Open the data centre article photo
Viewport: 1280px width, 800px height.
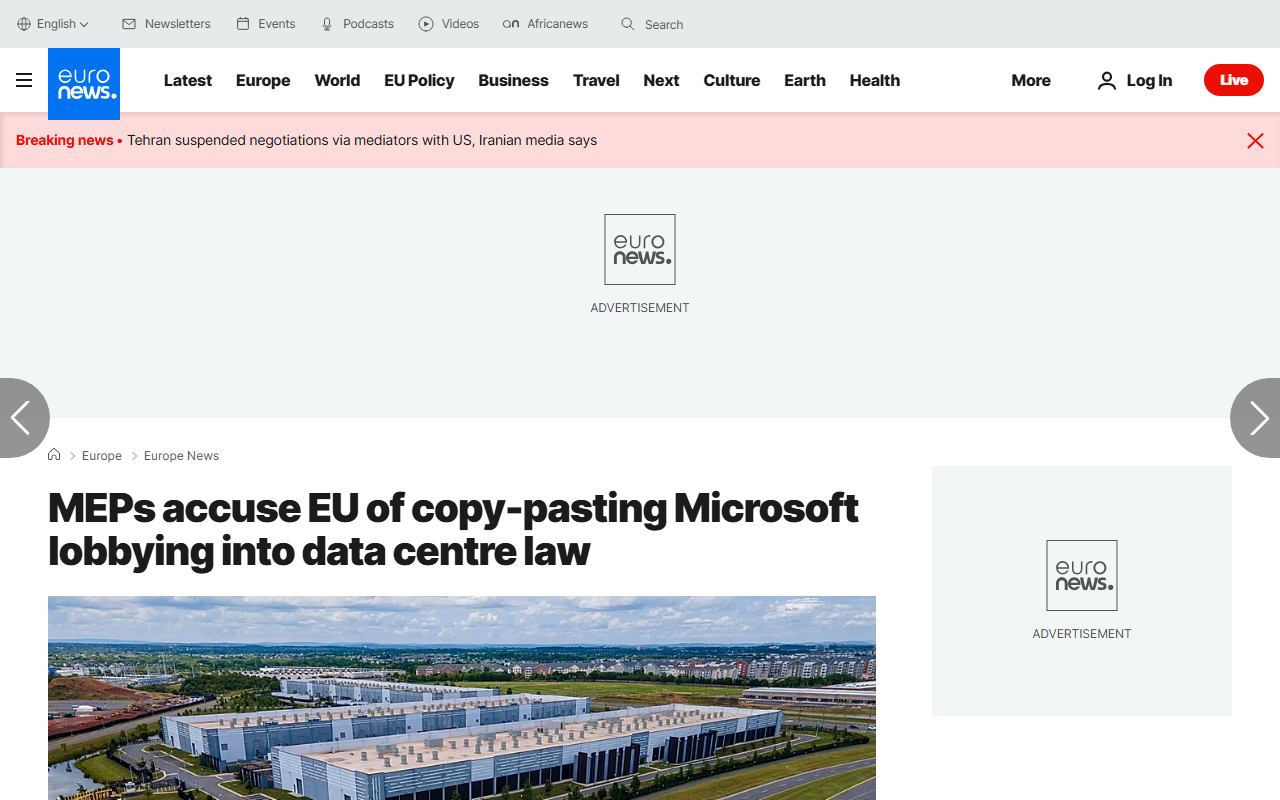point(462,698)
